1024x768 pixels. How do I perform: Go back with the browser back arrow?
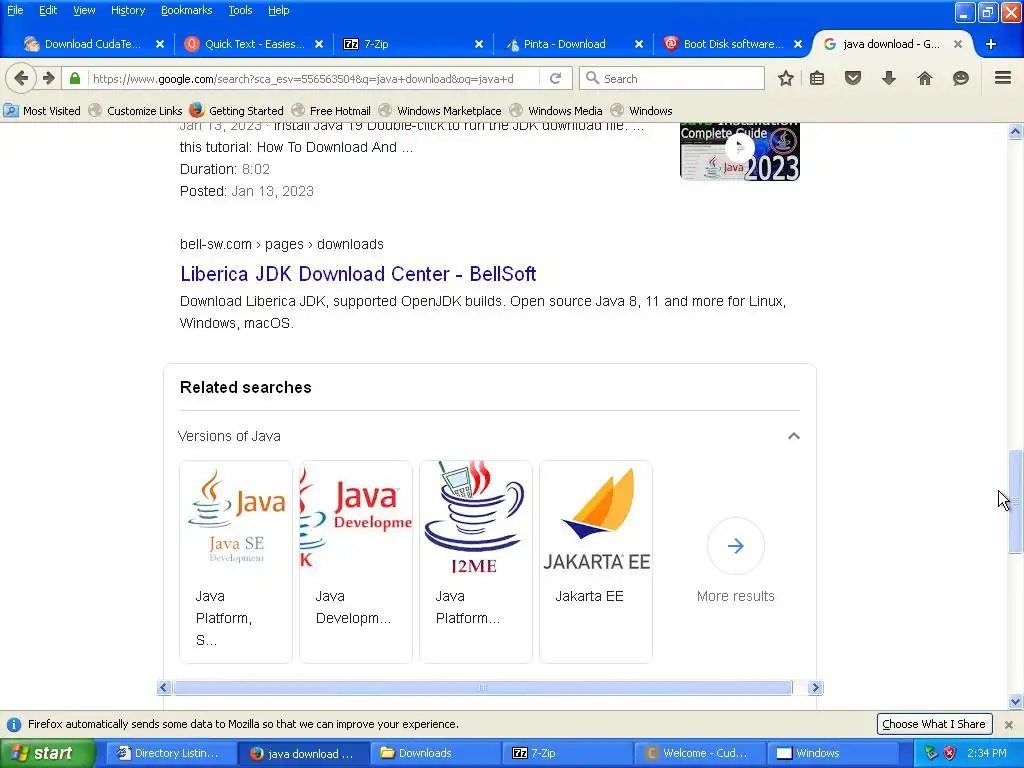coord(21,78)
